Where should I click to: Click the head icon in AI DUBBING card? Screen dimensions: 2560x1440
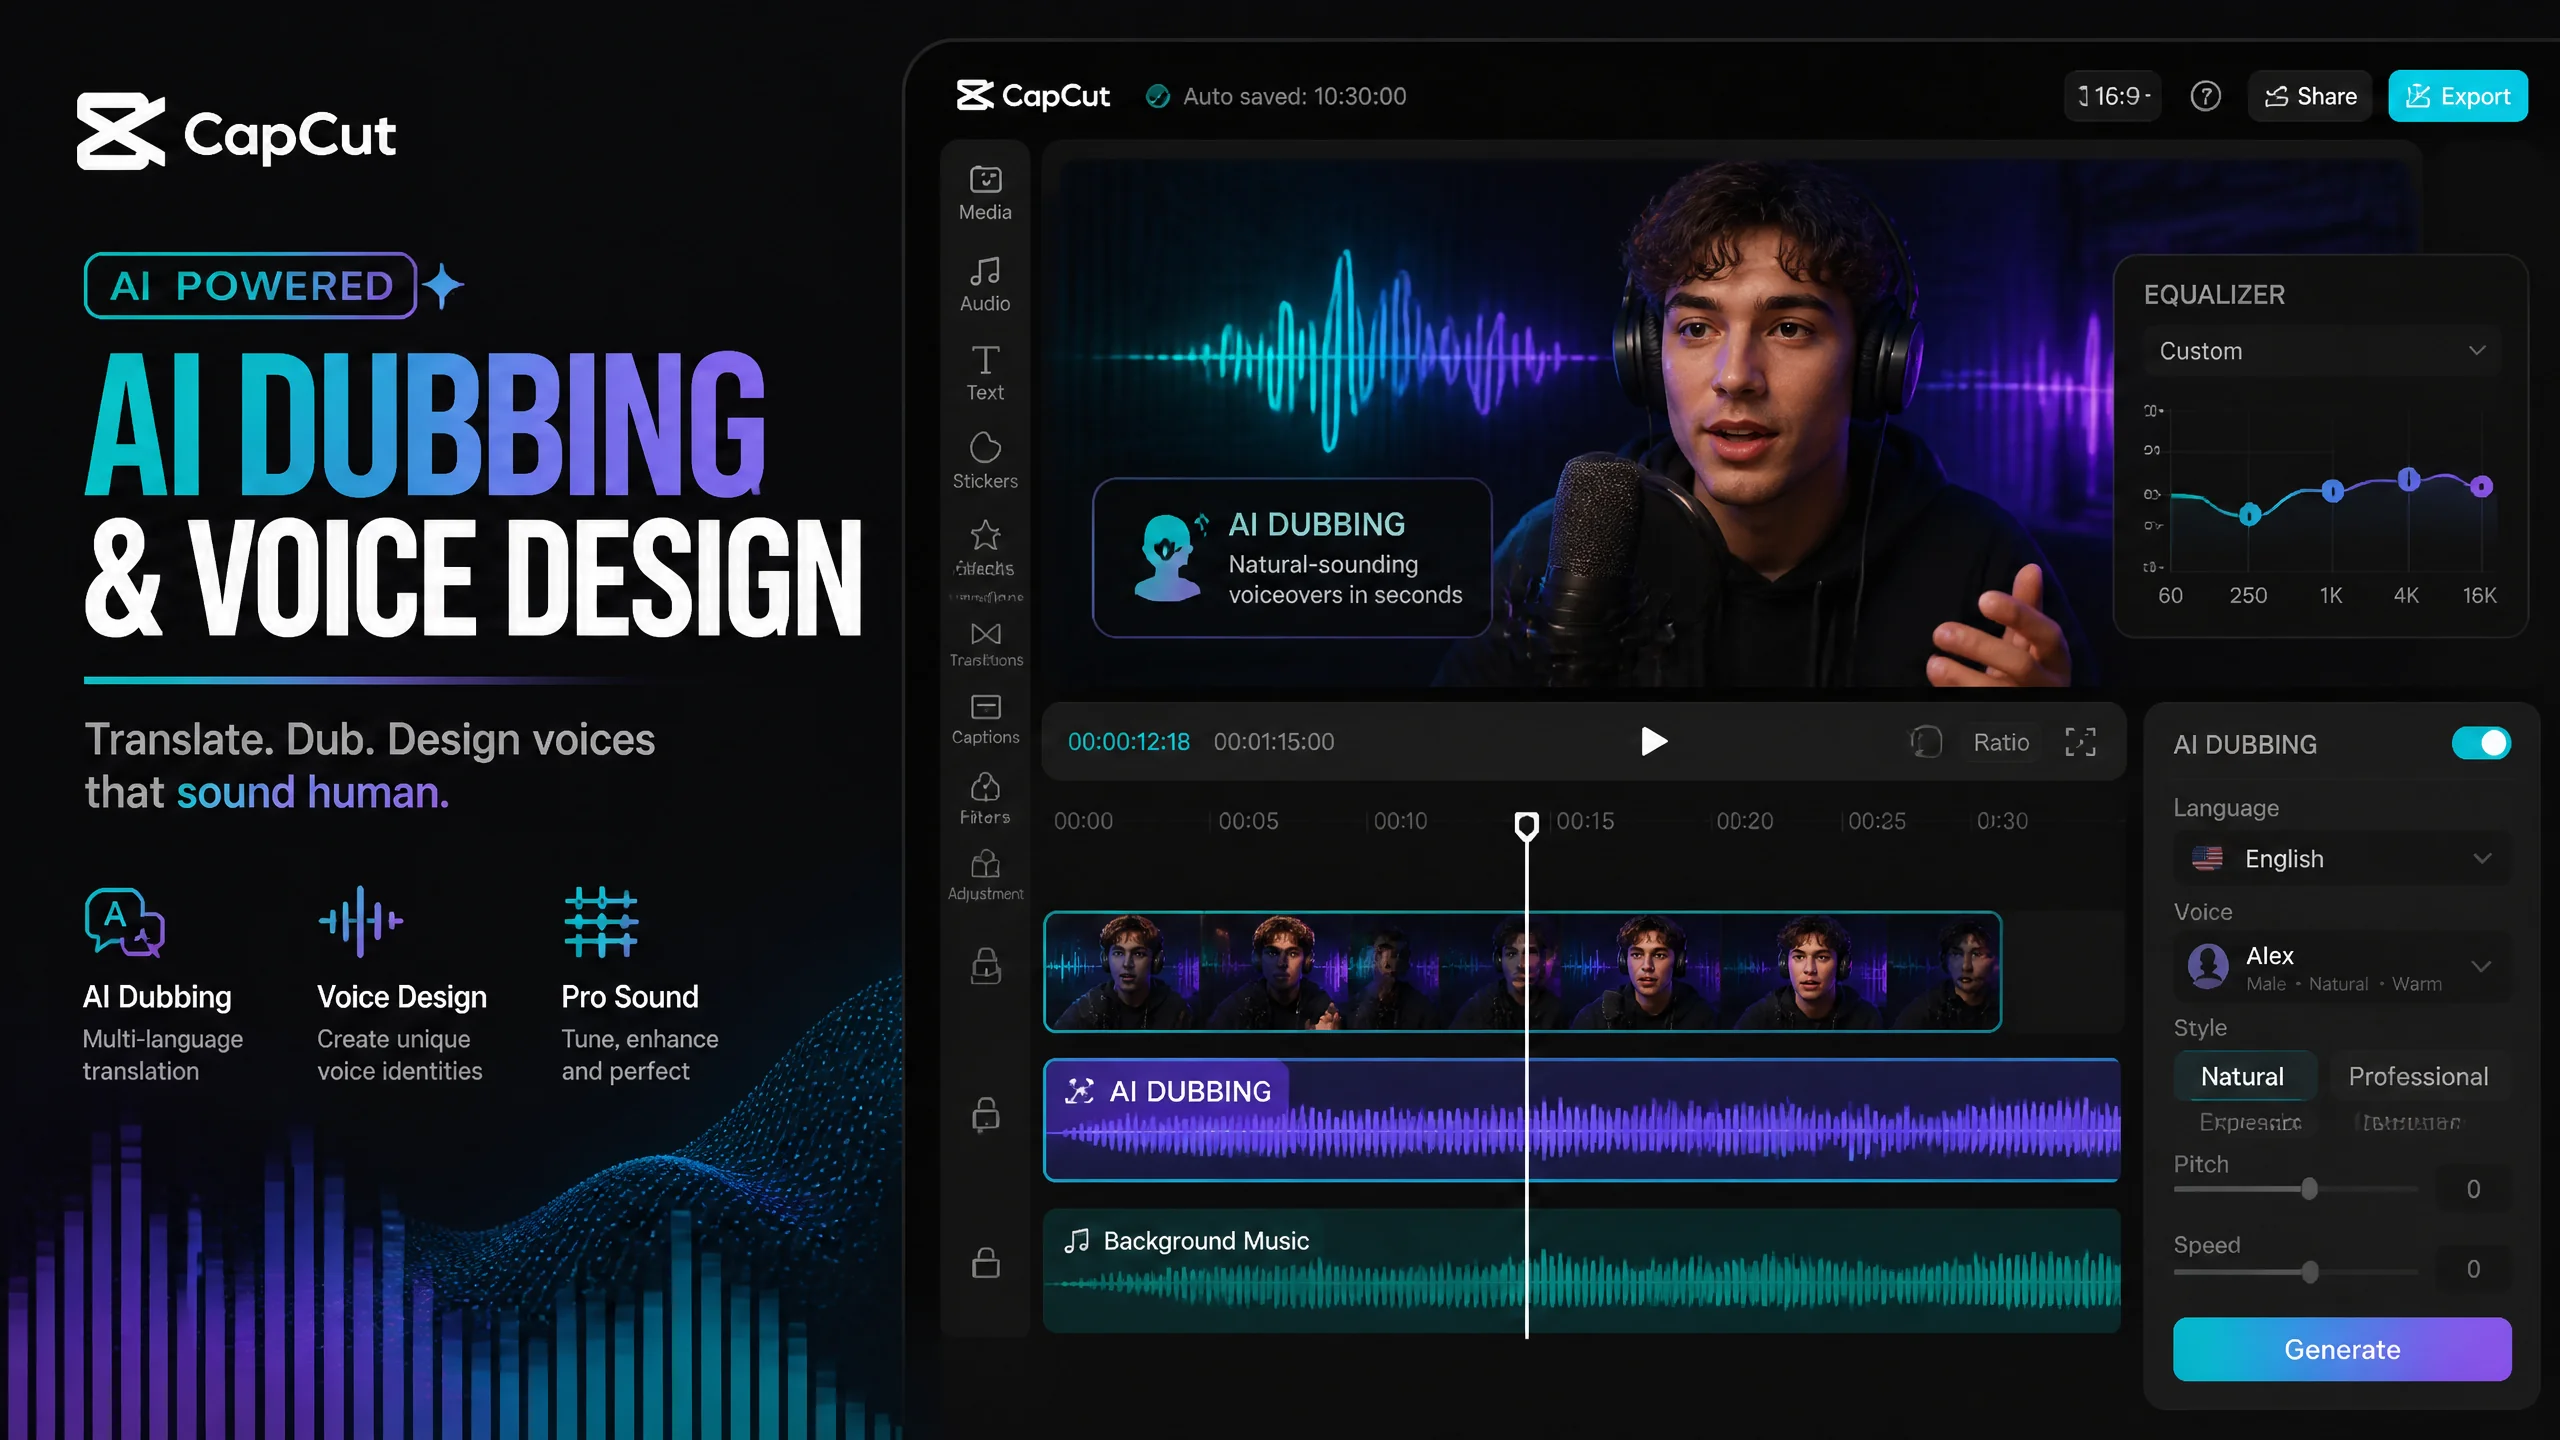1168,557
